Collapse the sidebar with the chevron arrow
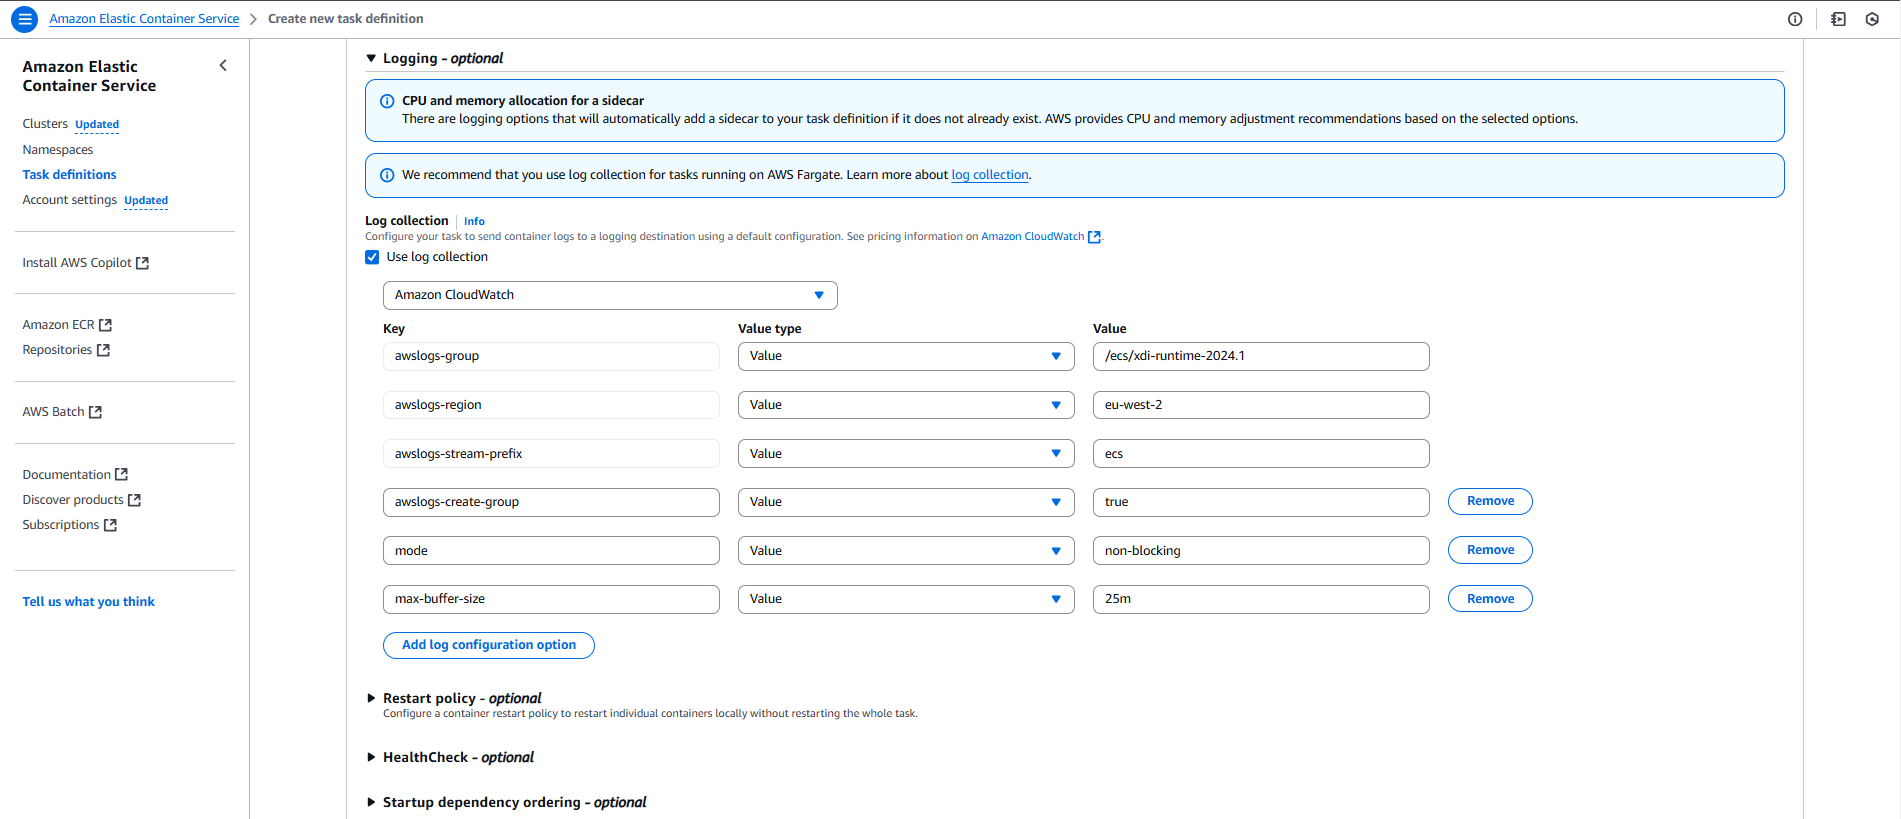The image size is (1901, 819). (223, 66)
